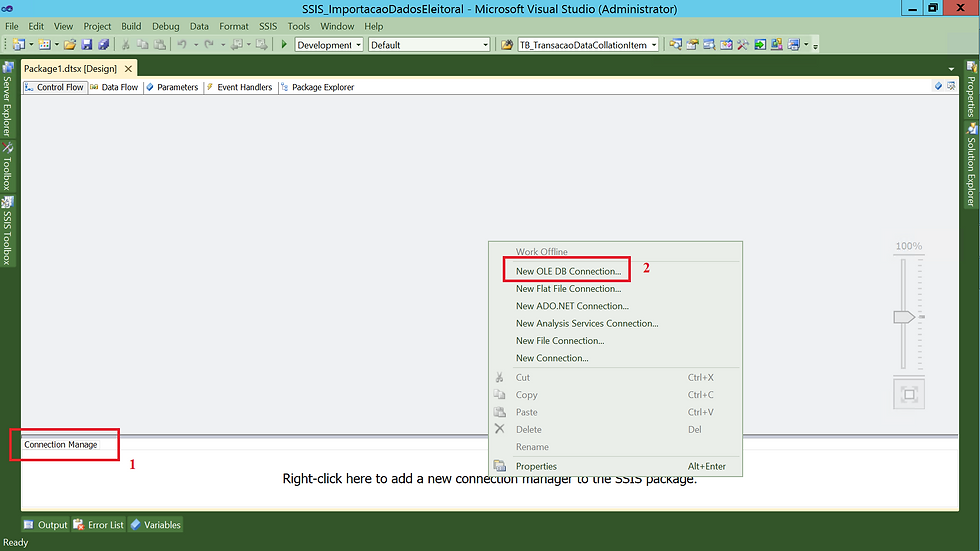980x551 pixels.
Task: Click the Navigate Backward toolbar icon
Action: pos(237,44)
